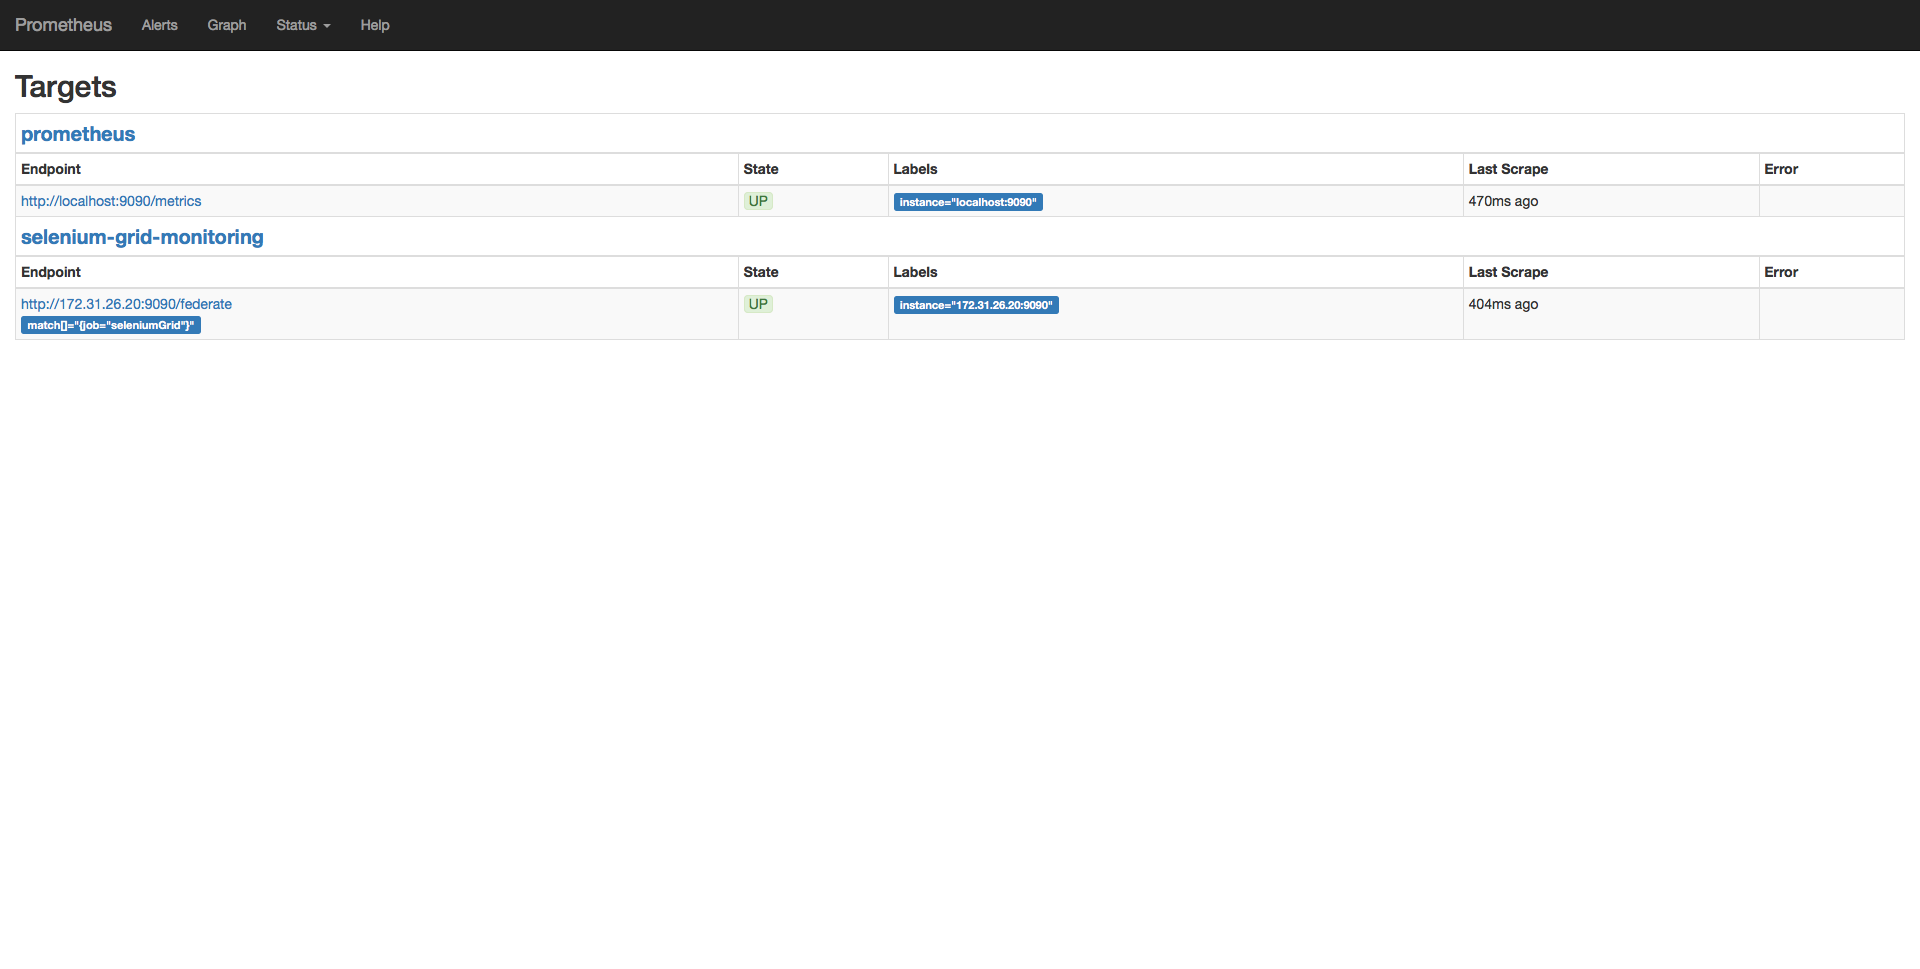Select the "470ms ago" last scrape value
The width and height of the screenshot is (1920, 969).
(x=1503, y=201)
